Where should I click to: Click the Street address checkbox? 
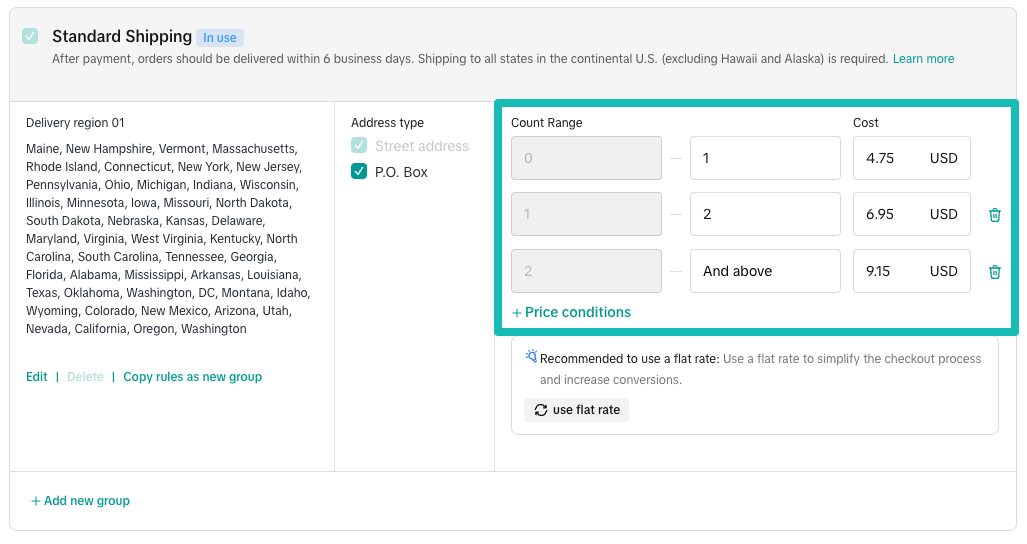pyautogui.click(x=359, y=146)
